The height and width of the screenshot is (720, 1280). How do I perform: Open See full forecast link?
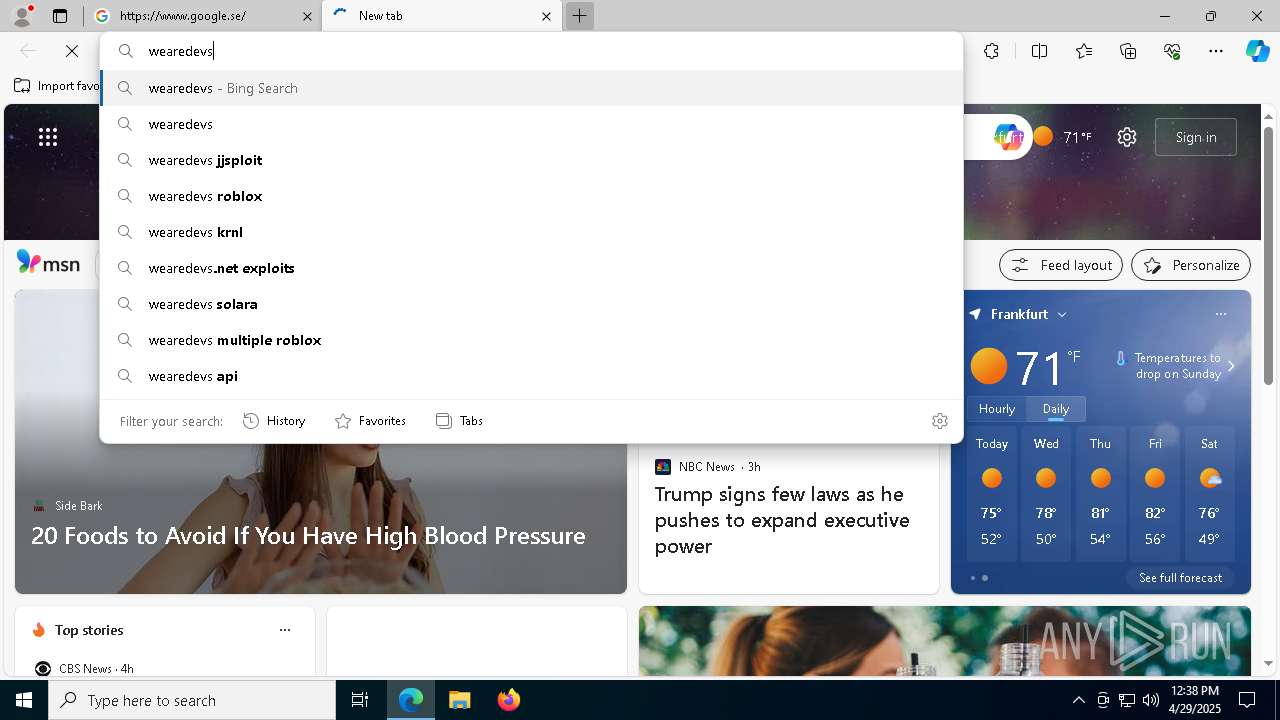point(1180,578)
